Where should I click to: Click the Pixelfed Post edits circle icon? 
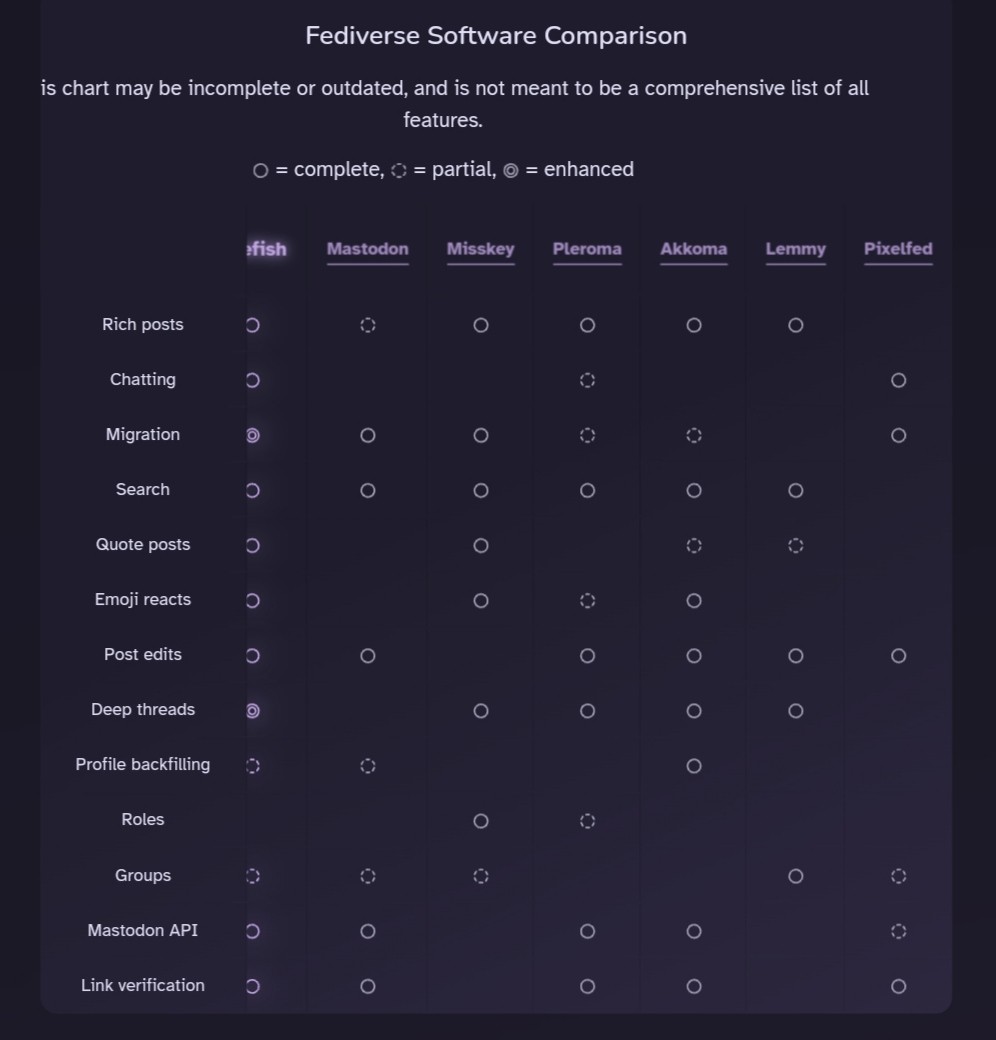899,655
